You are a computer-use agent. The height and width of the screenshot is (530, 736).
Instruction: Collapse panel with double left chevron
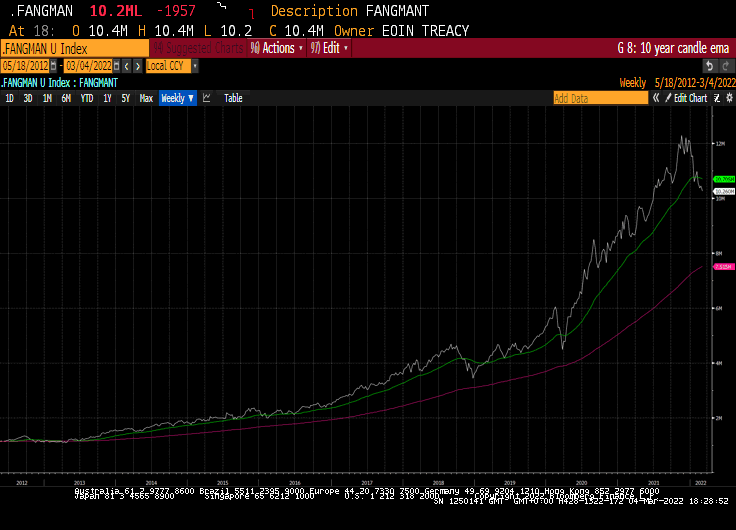(x=656, y=98)
